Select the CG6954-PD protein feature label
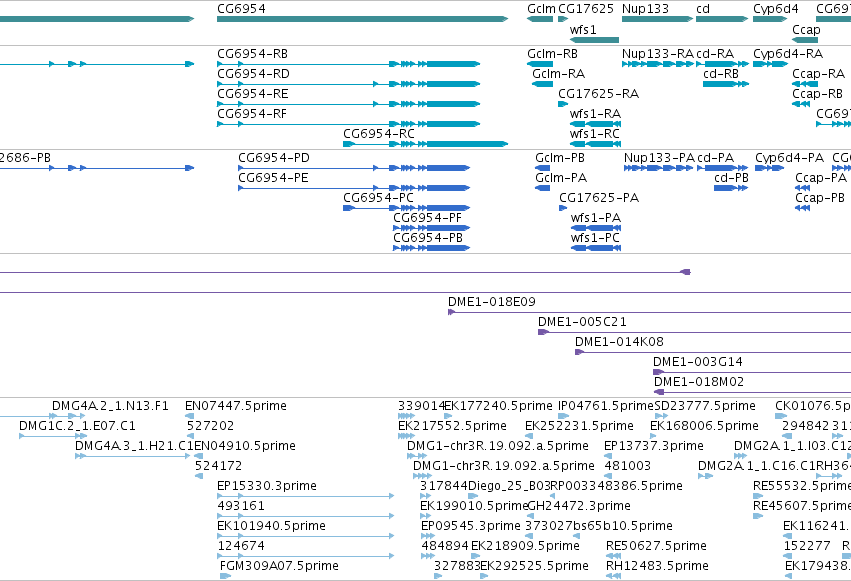Screen dimensions: 851x581 coord(274,158)
